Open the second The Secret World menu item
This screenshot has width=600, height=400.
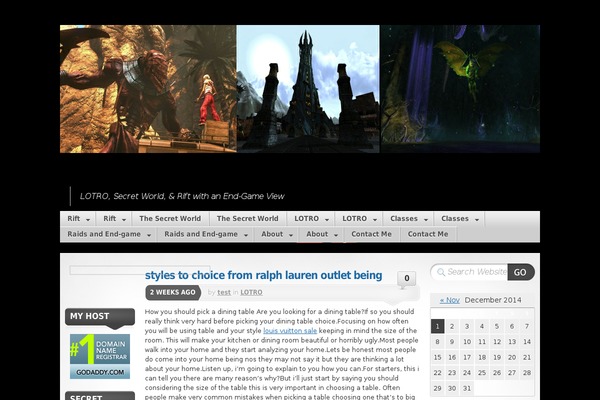(x=248, y=219)
